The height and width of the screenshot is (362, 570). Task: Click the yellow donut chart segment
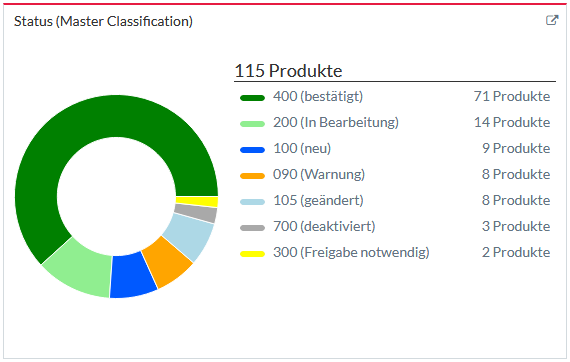tap(197, 201)
